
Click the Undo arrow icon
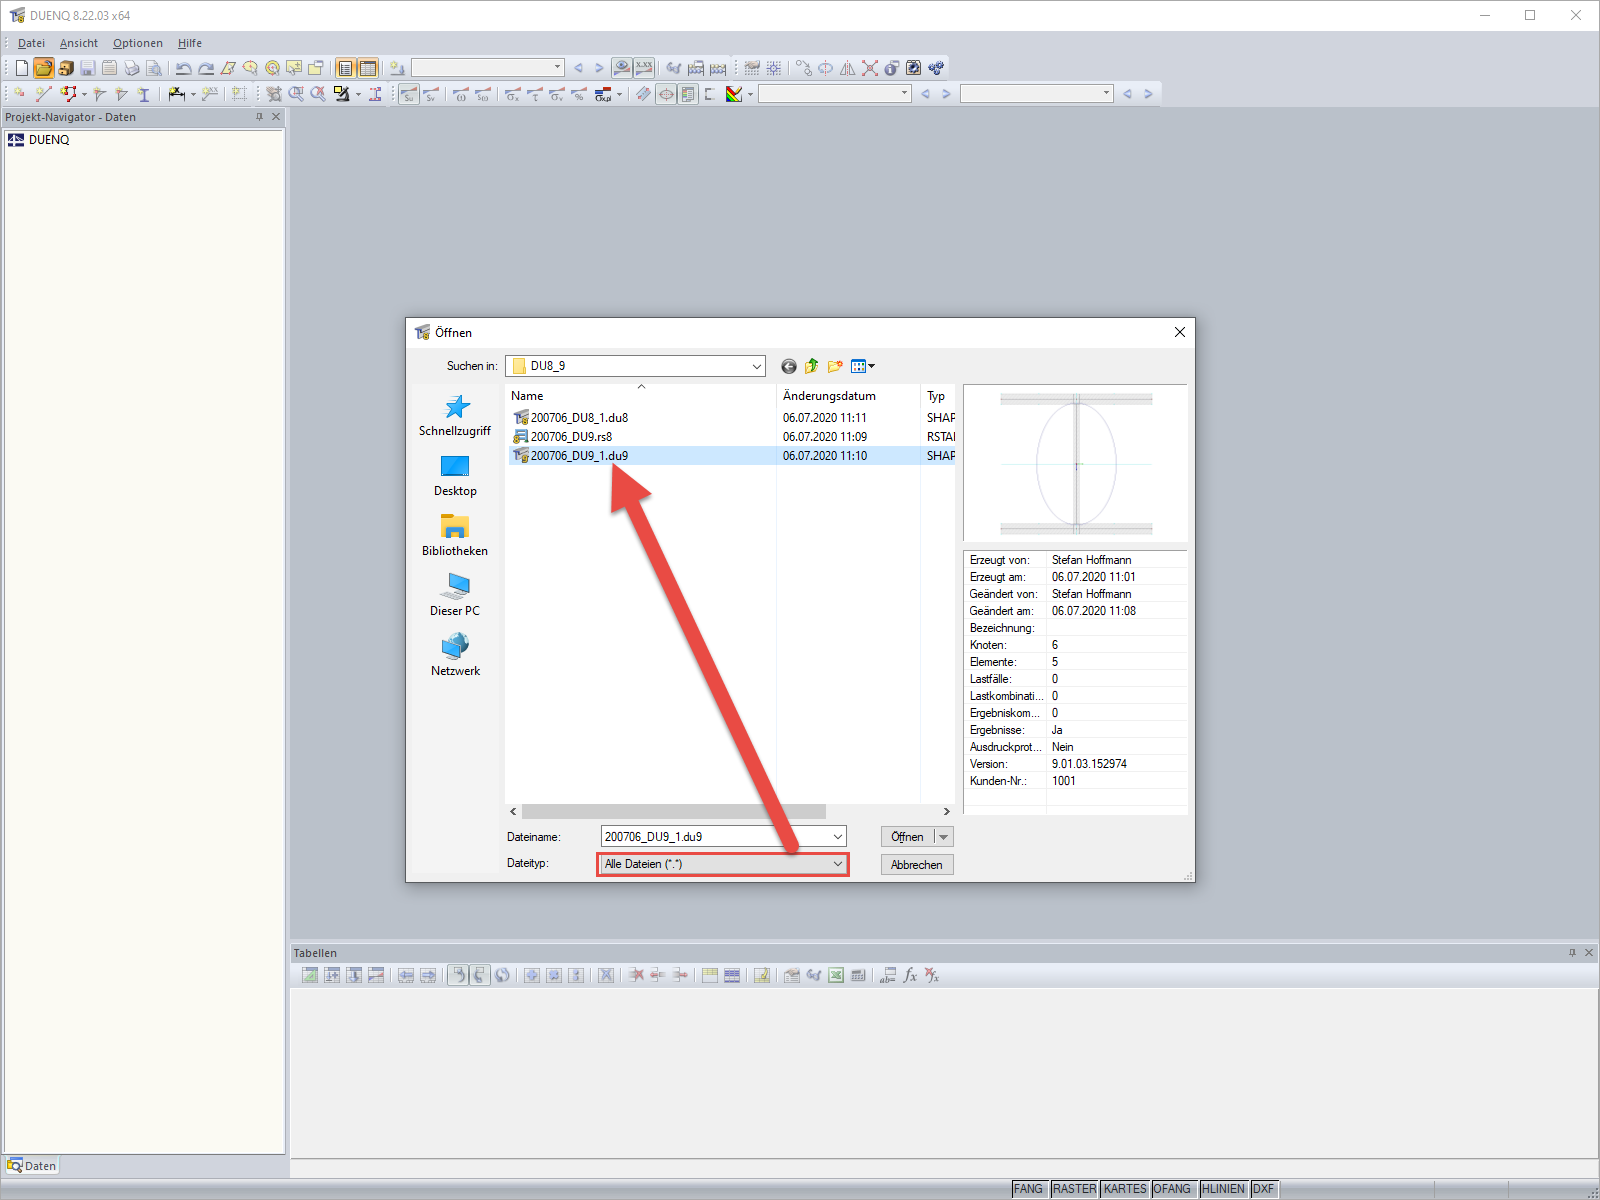(184, 68)
